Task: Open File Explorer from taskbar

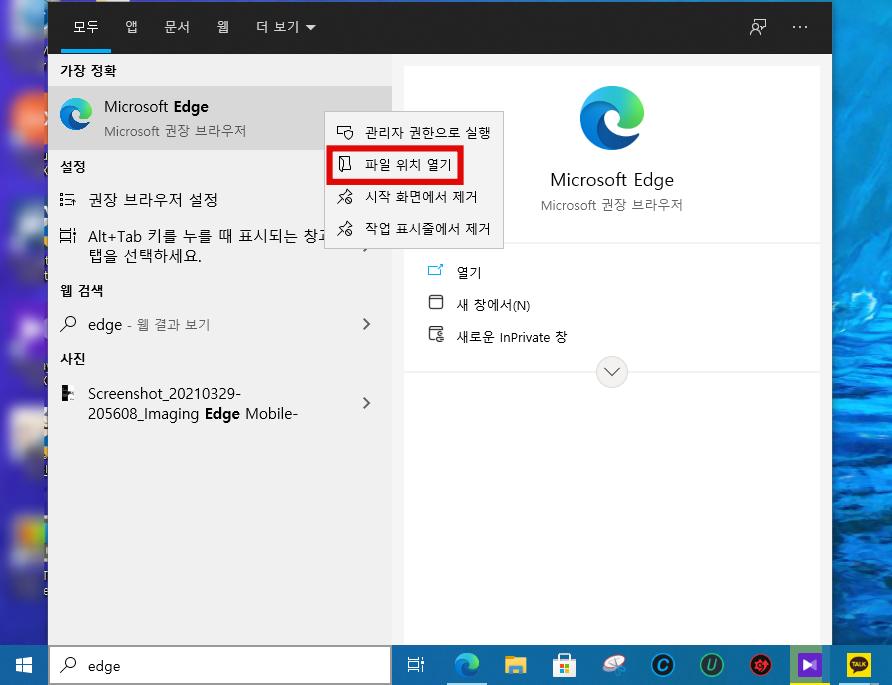Action: point(515,665)
